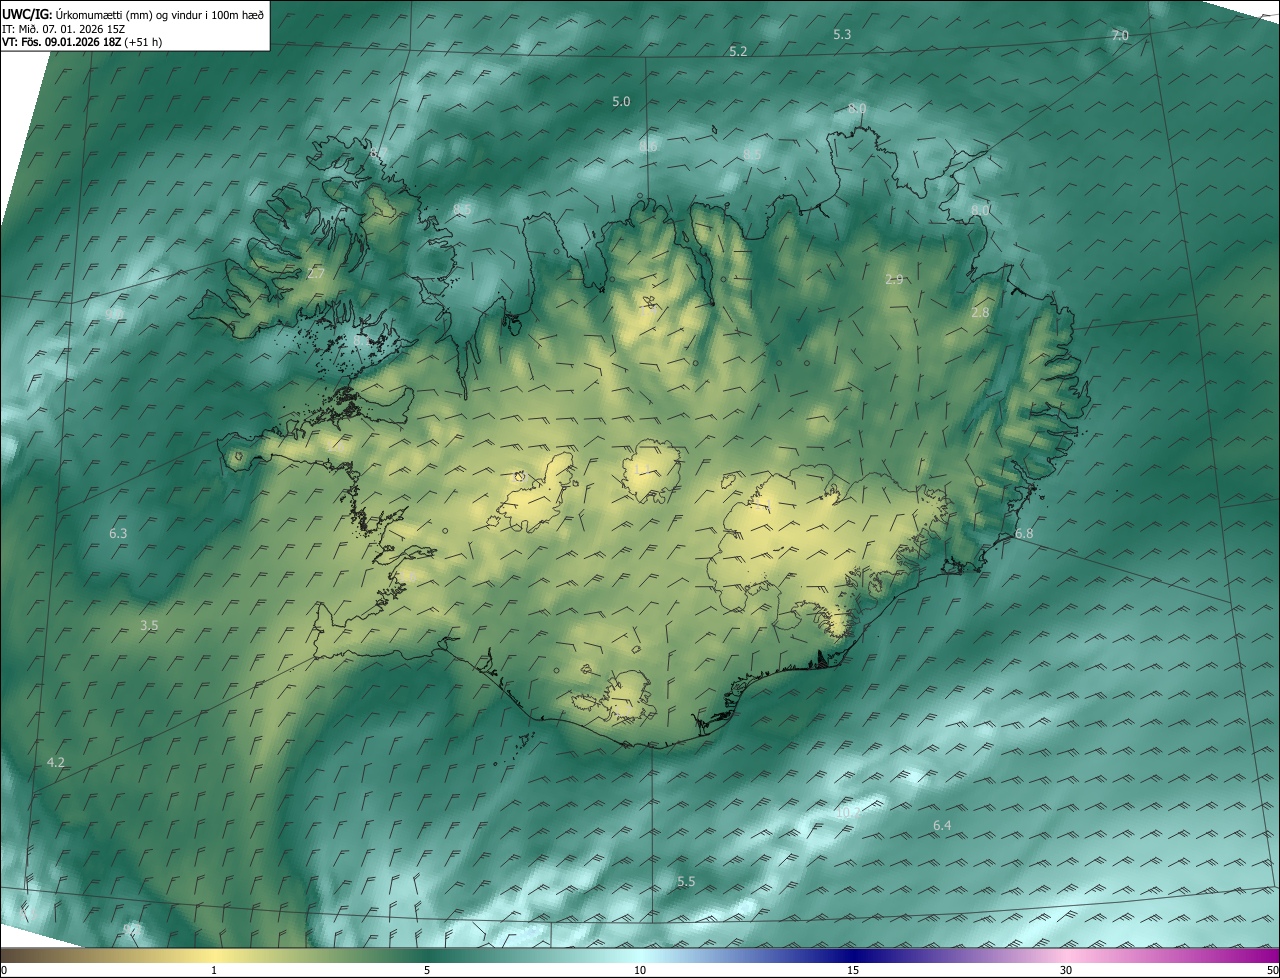Click the valid time 'VT: Fös. 09.01.2026 18Z (+51 h)'
The width and height of the screenshot is (1280, 978).
[x=83, y=42]
